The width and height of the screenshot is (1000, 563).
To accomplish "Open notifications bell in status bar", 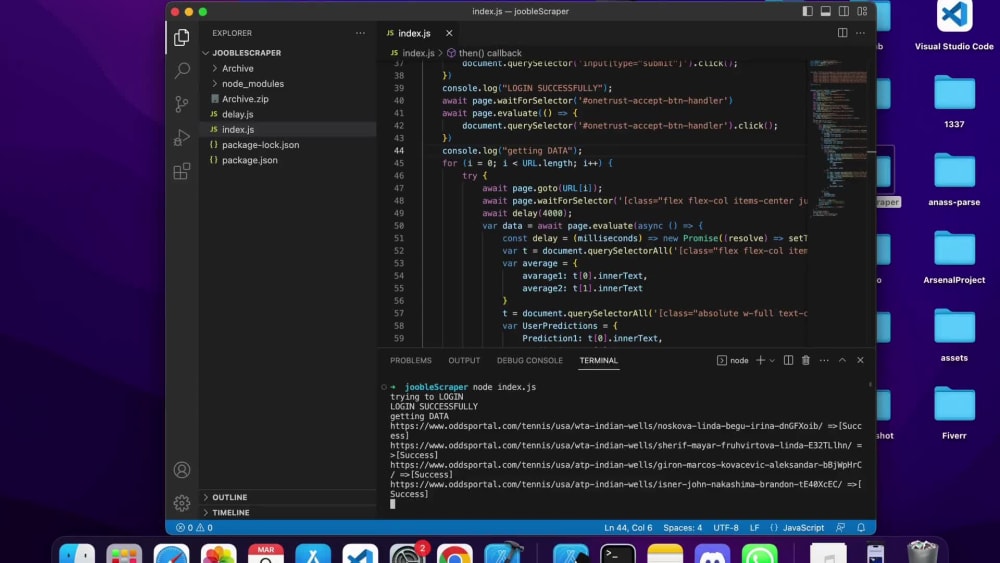I will tap(861, 528).
